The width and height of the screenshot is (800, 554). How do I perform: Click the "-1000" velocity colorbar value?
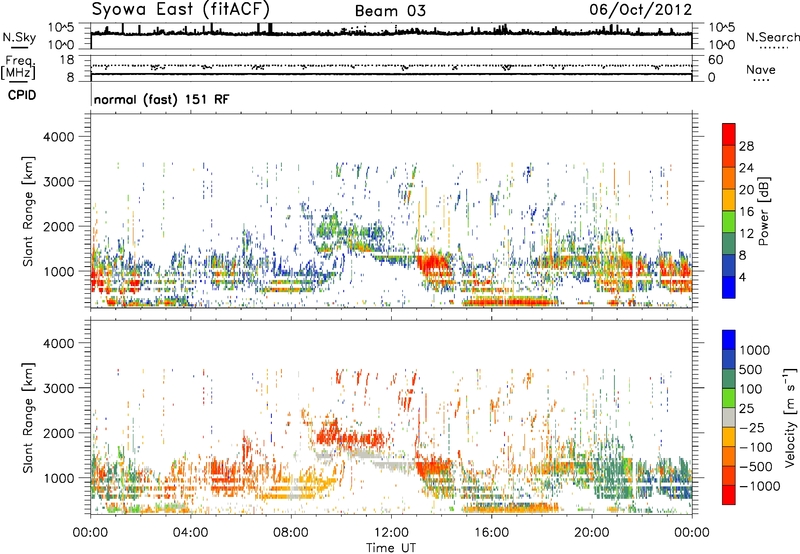click(760, 486)
